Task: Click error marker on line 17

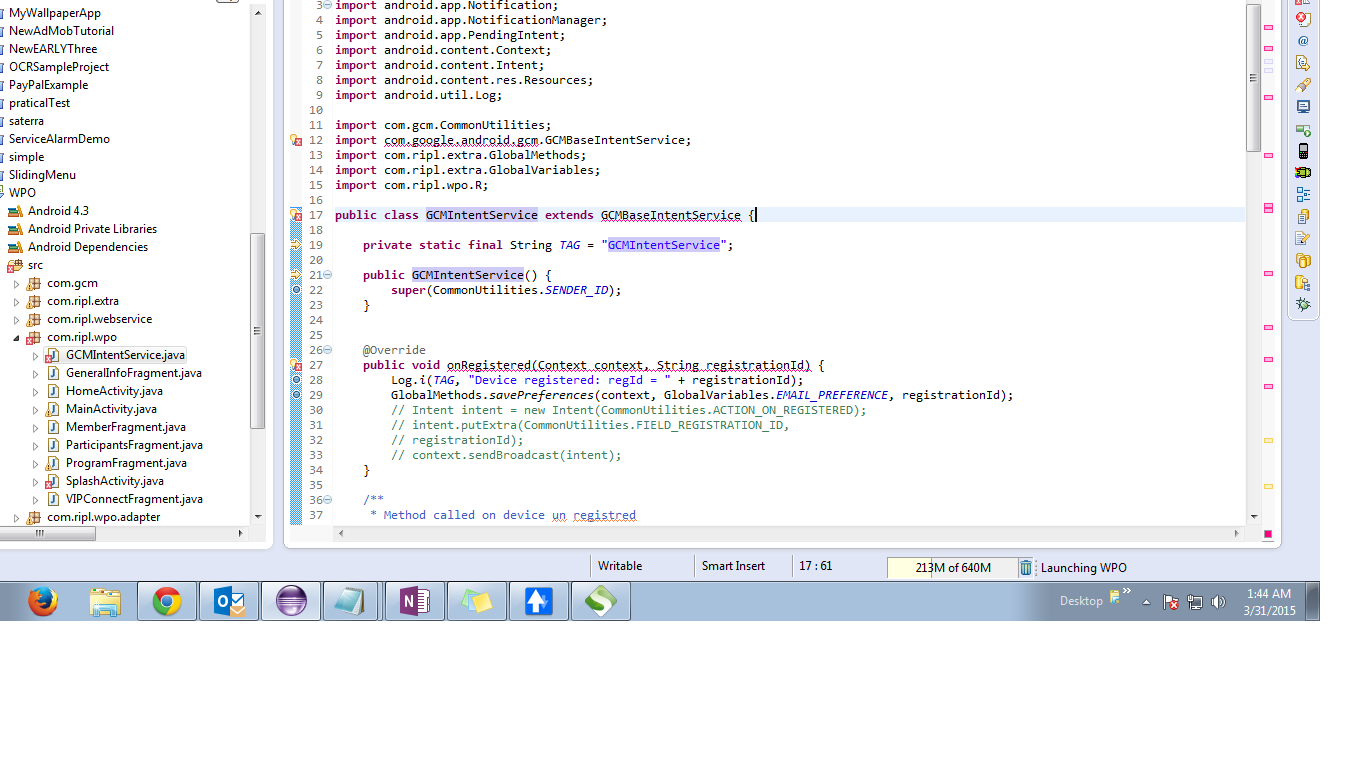Action: point(296,215)
